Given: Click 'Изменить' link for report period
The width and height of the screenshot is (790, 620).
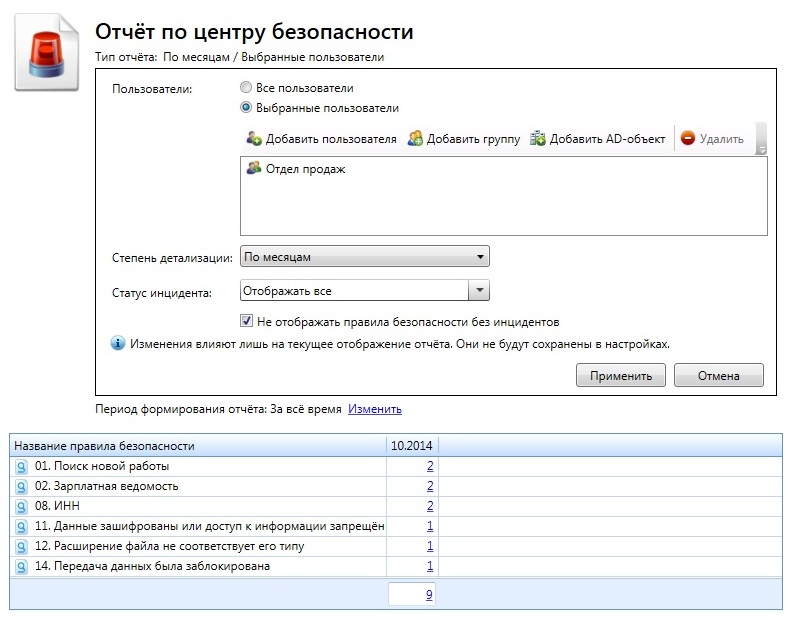Looking at the screenshot, I should [375, 409].
